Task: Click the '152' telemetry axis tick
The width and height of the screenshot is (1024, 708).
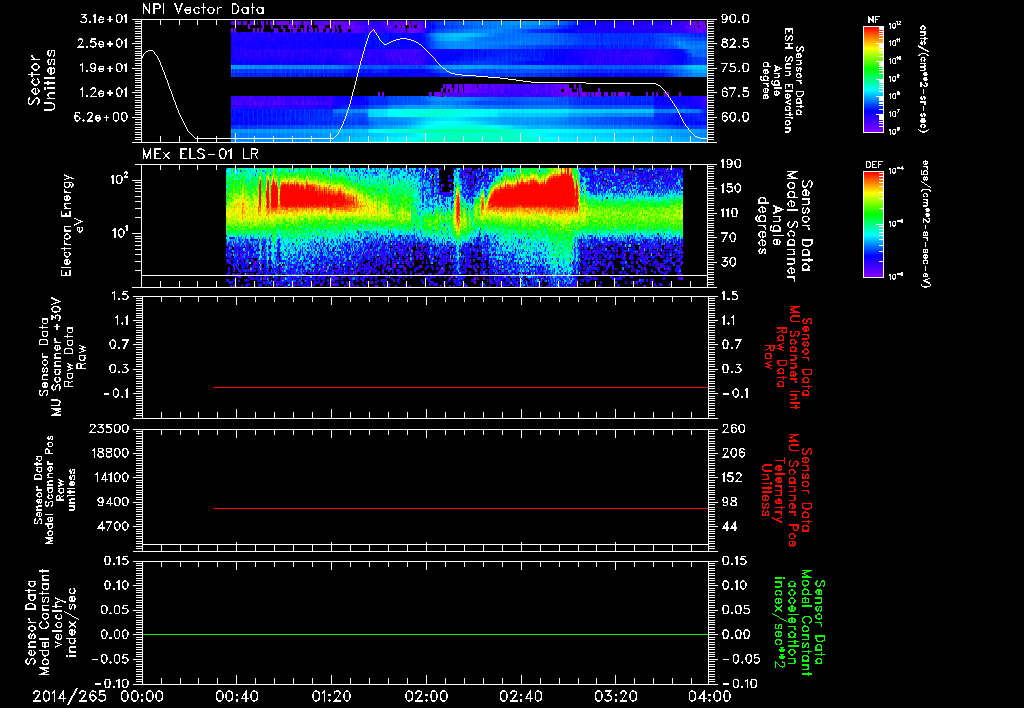Action: pos(733,477)
